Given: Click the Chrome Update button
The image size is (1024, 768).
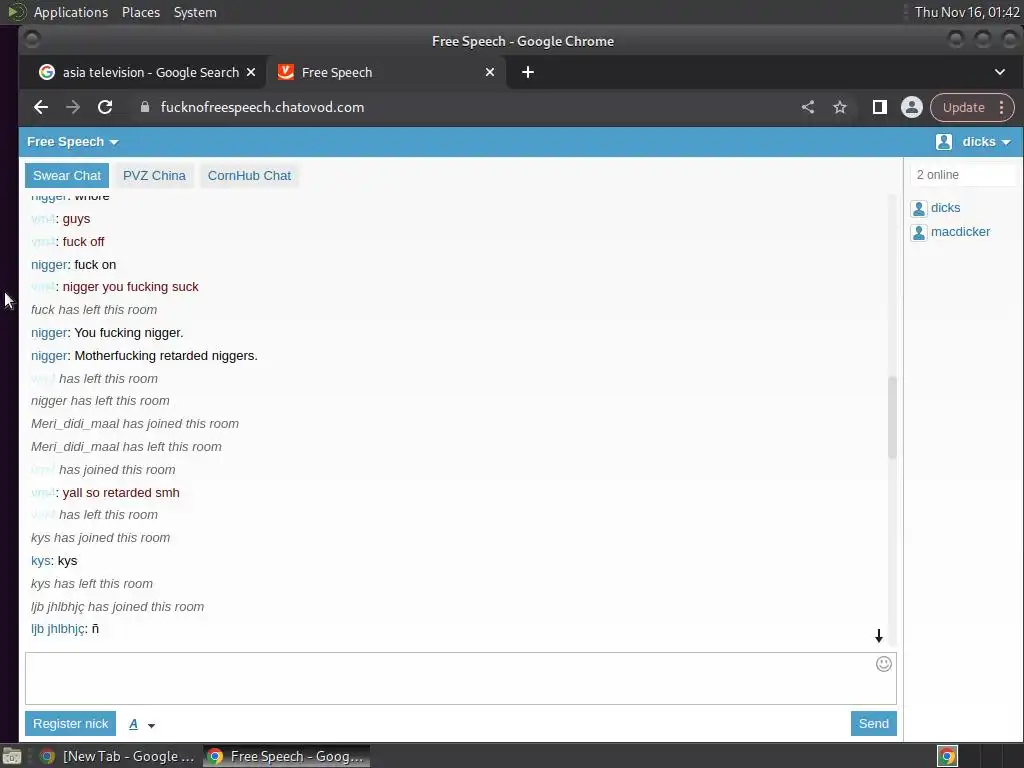Looking at the screenshot, I should click(x=963, y=107).
